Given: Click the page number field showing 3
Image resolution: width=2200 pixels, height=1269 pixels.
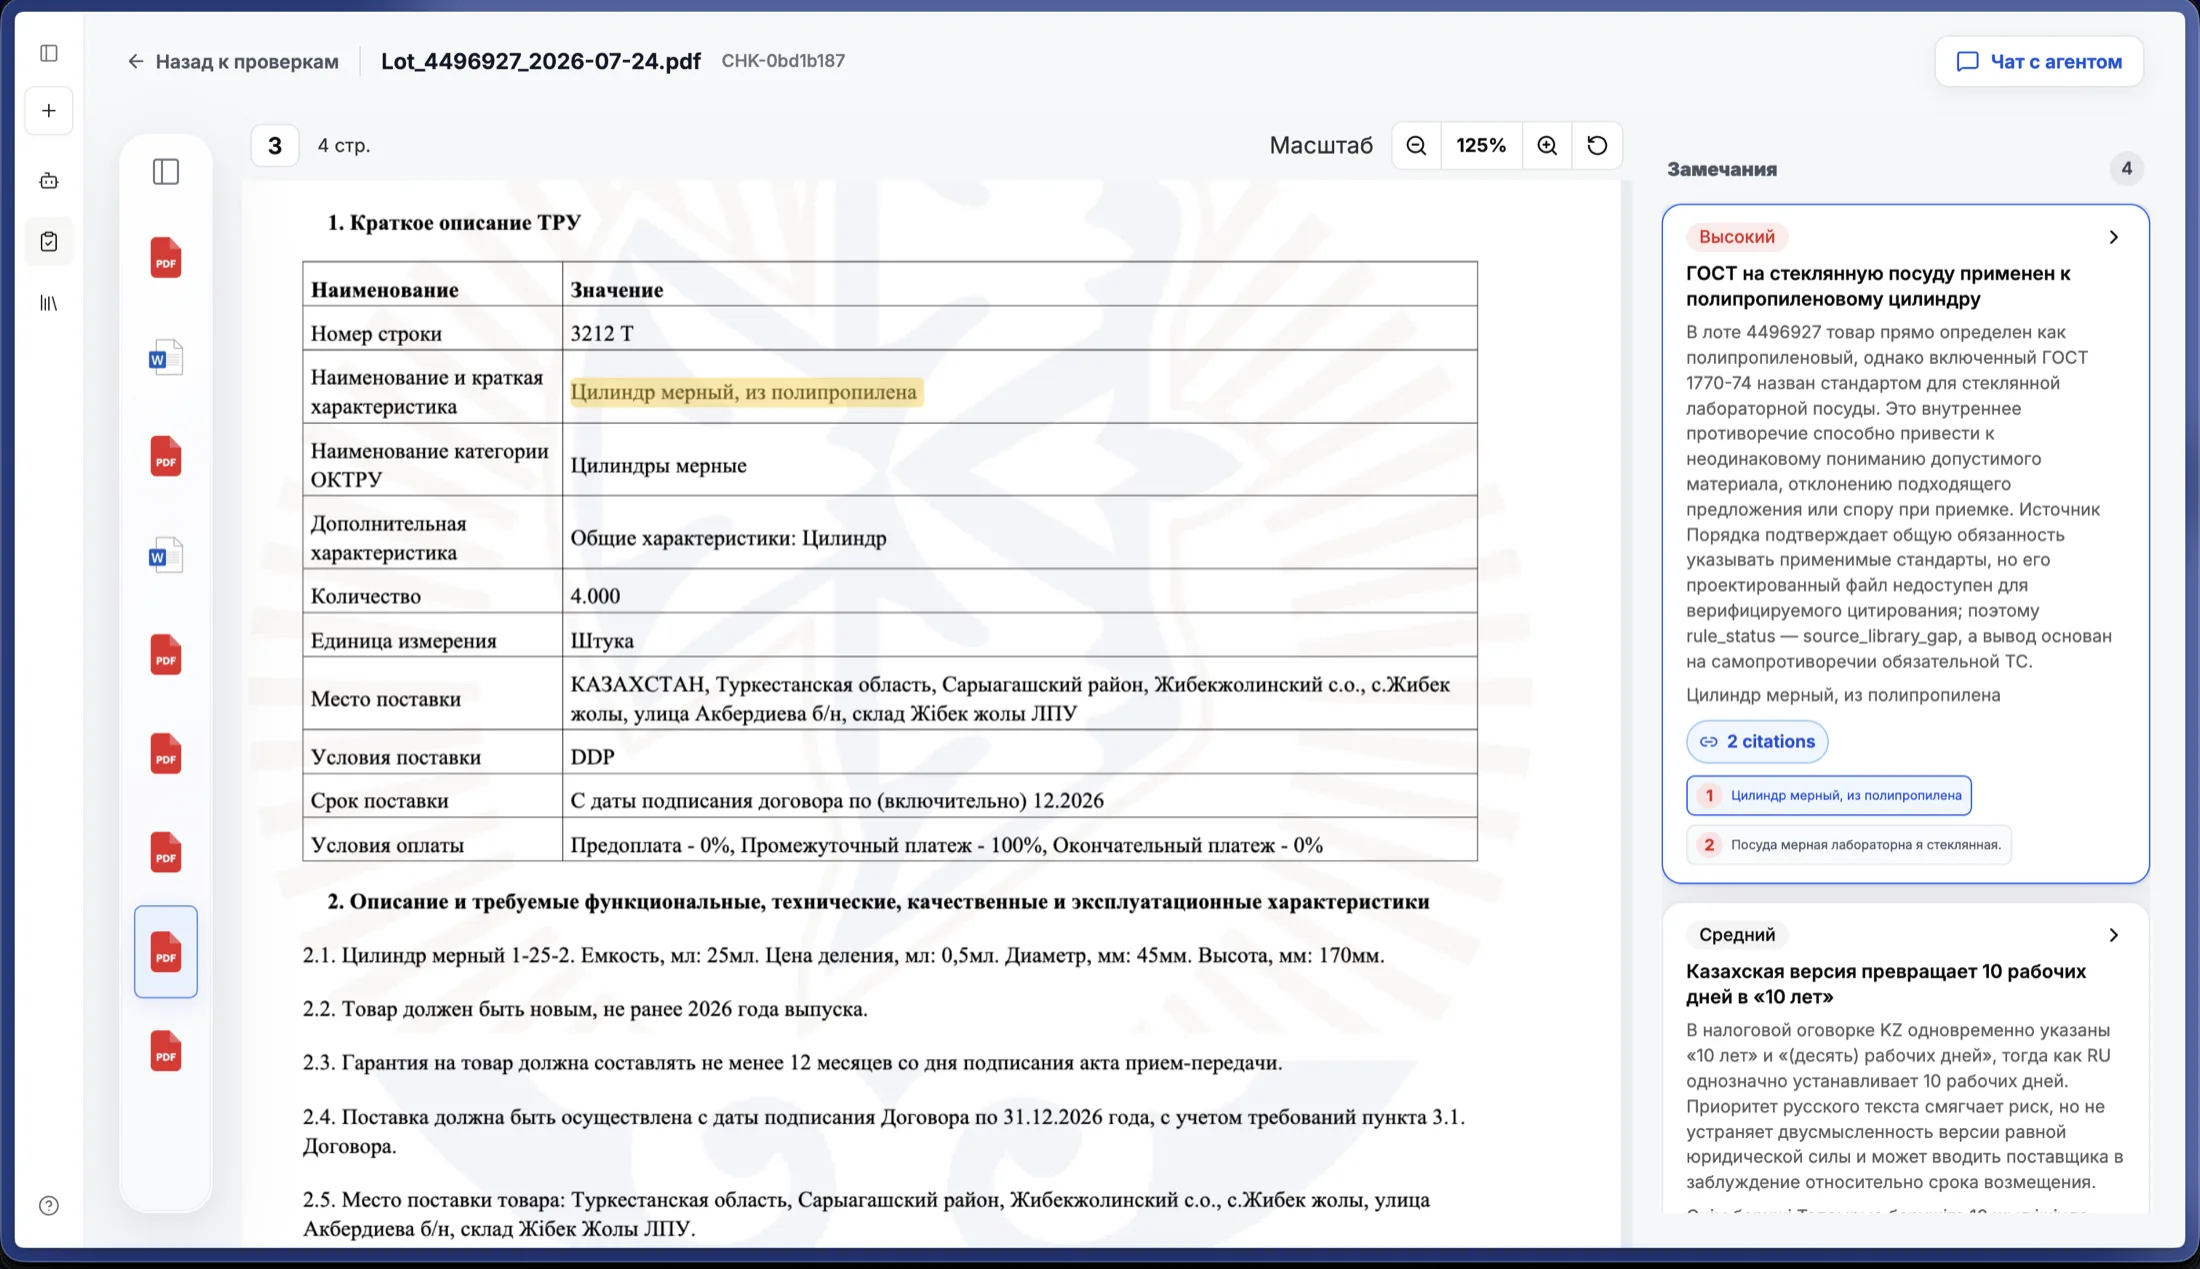Looking at the screenshot, I should 275,146.
